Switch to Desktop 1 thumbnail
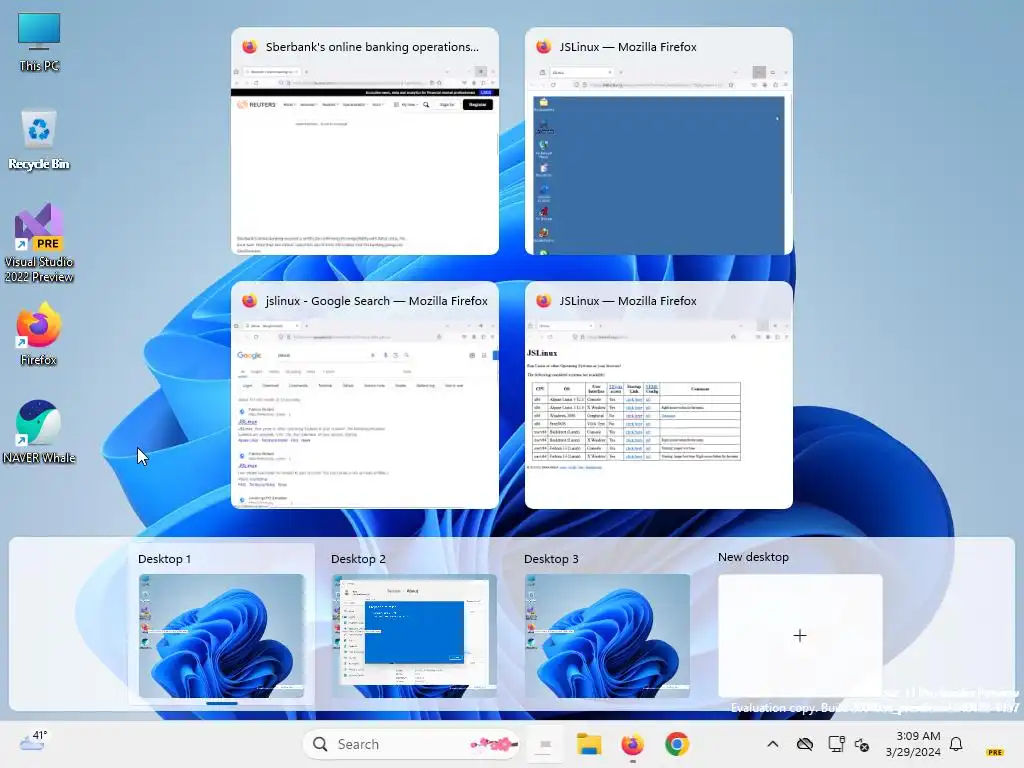The image size is (1024, 768). (221, 635)
